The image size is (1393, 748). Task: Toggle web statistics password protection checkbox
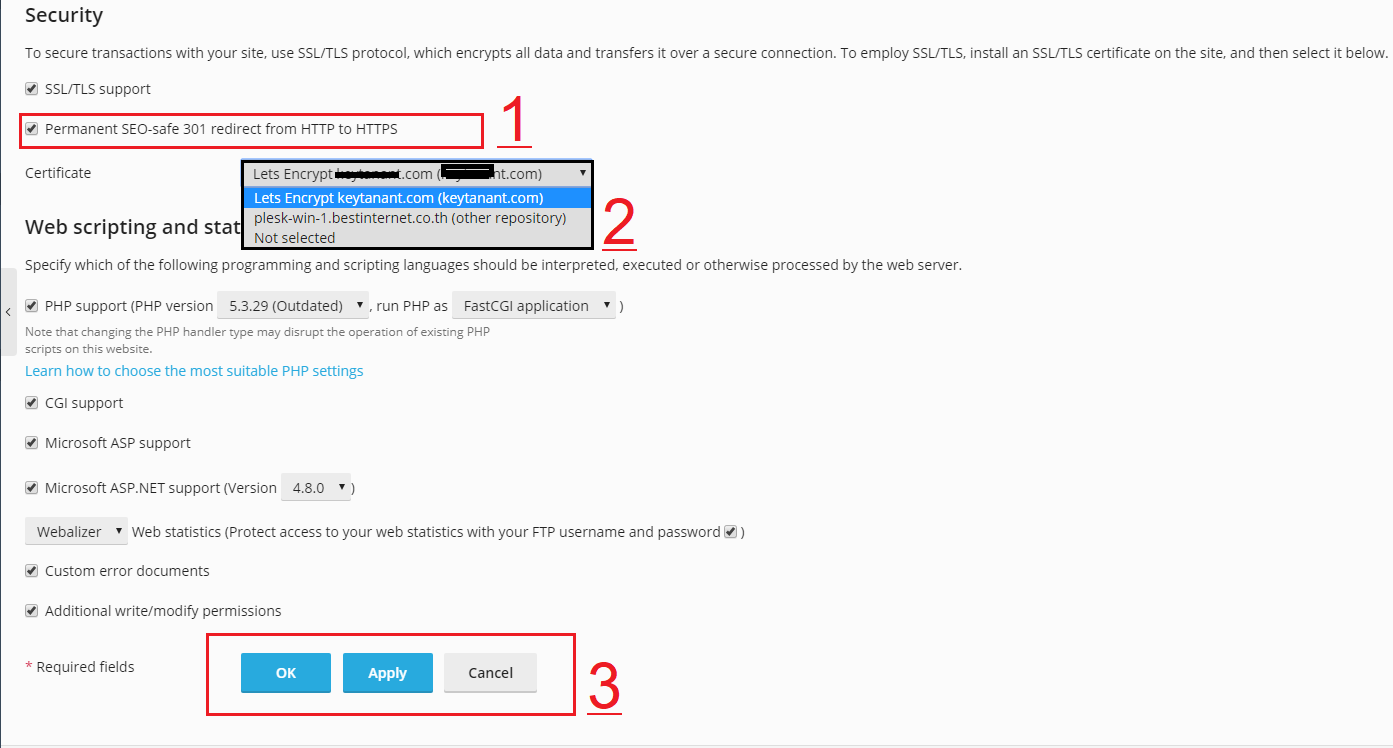(x=730, y=532)
